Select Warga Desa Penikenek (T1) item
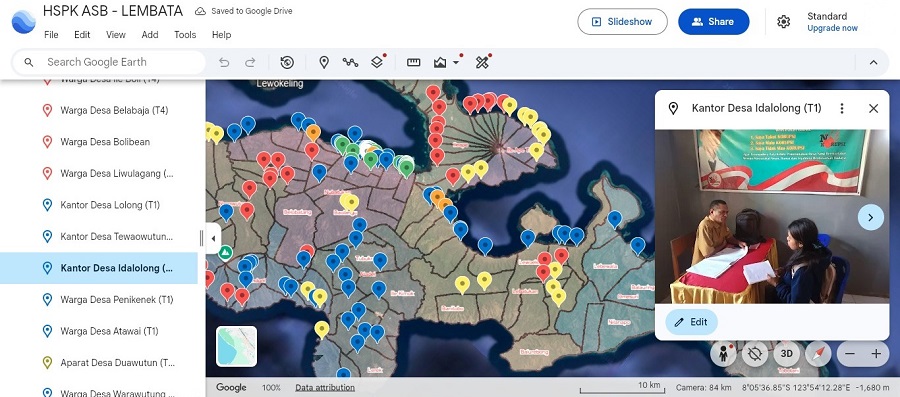This screenshot has height=397, width=900. [x=99, y=299]
